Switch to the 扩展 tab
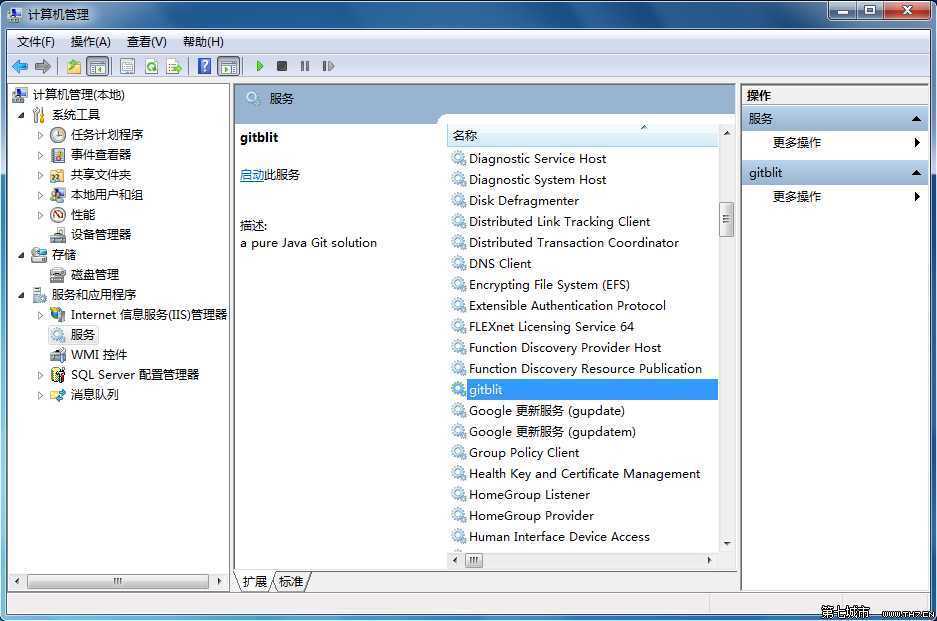Image resolution: width=937 pixels, height=621 pixels. 255,582
